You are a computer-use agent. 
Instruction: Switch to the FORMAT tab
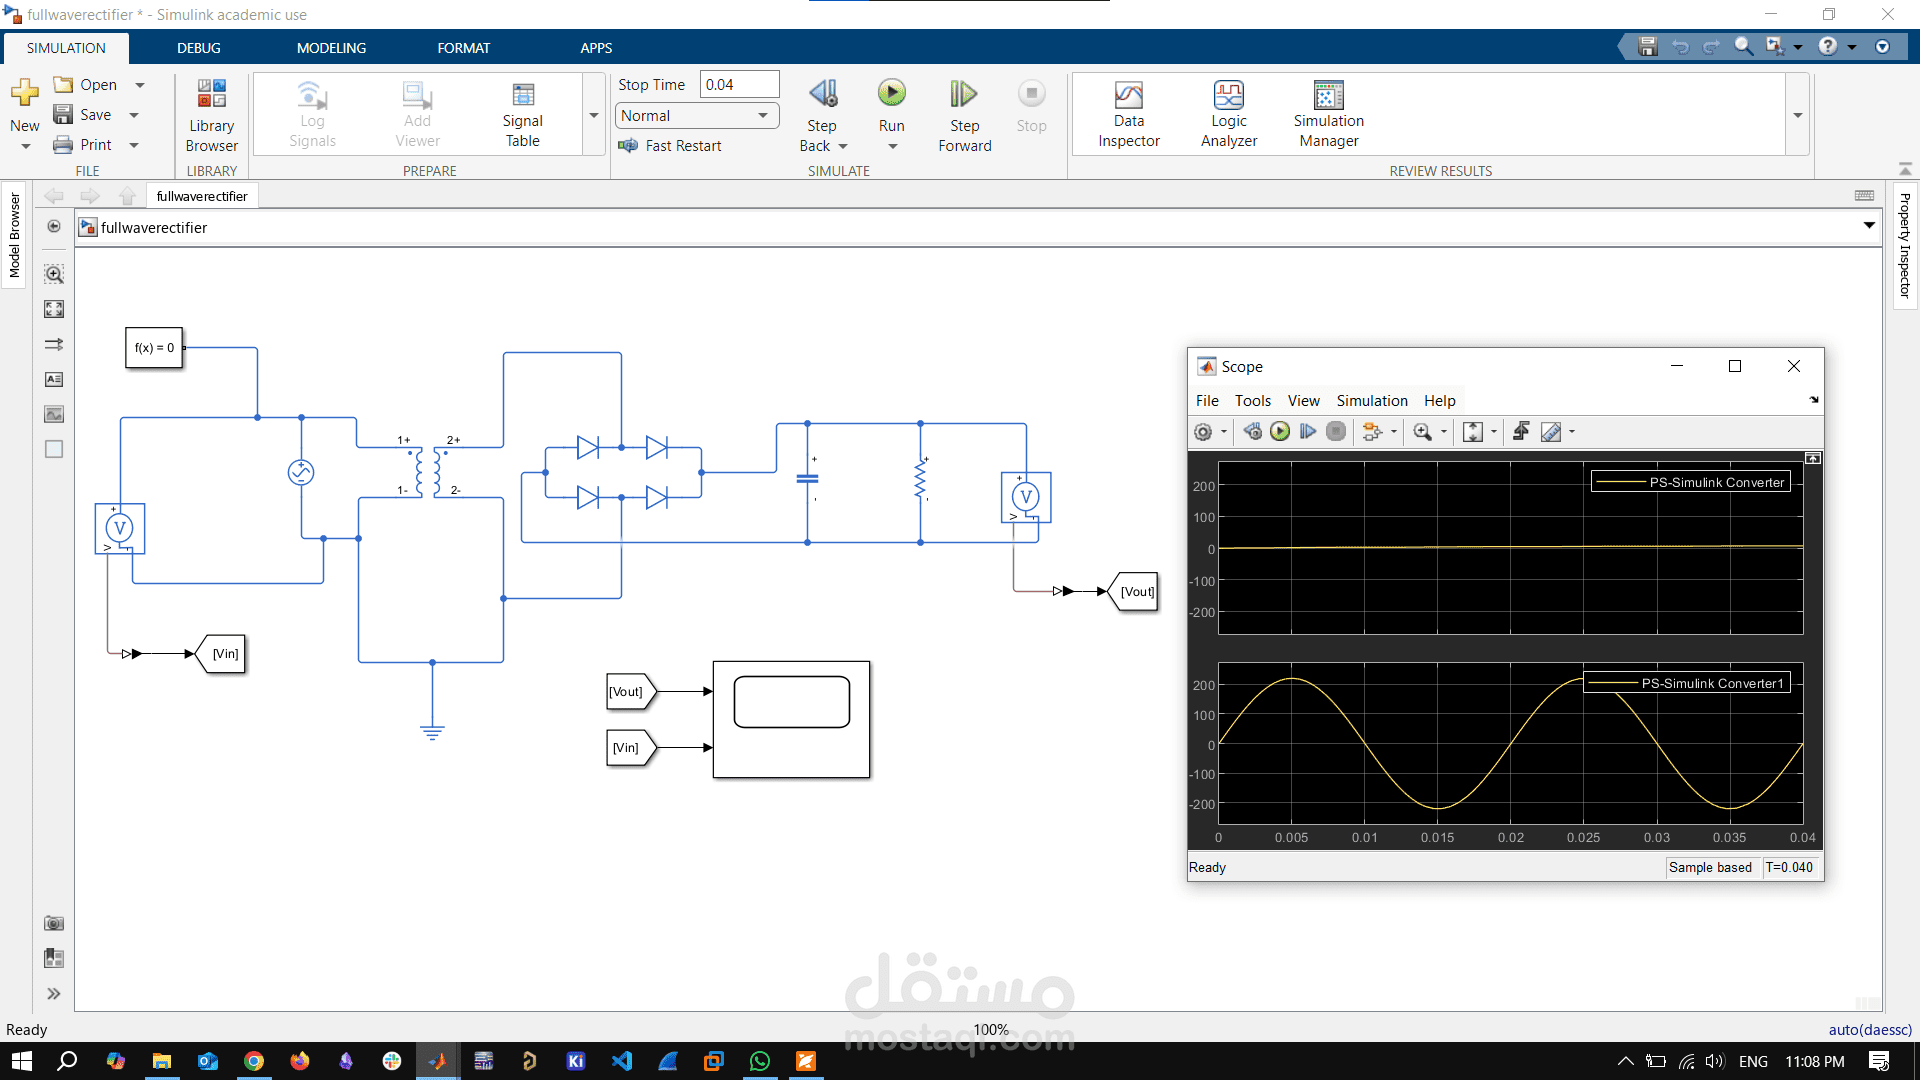(463, 48)
